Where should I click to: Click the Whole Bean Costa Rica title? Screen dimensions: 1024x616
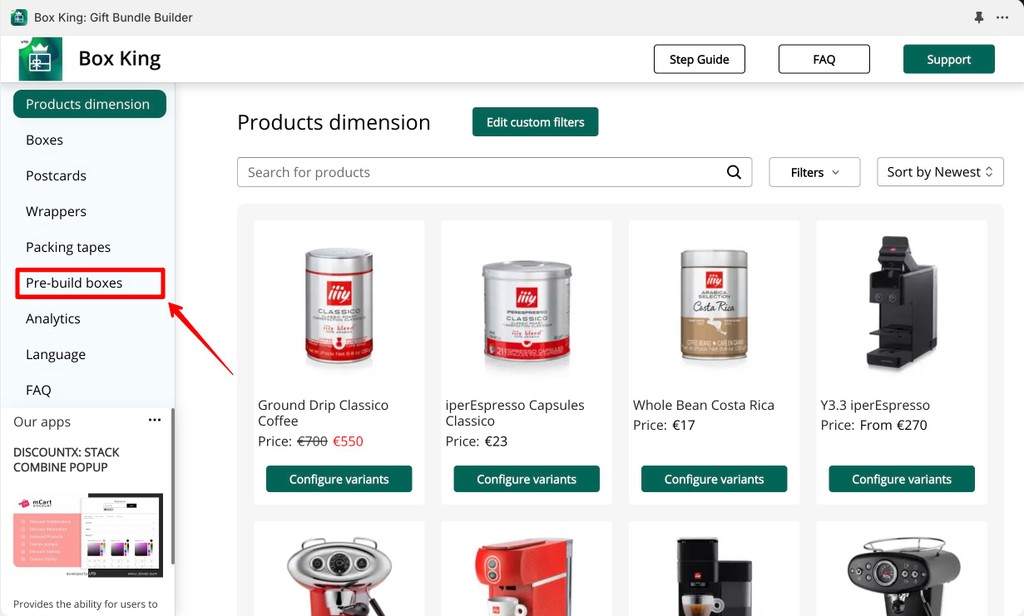(x=703, y=405)
